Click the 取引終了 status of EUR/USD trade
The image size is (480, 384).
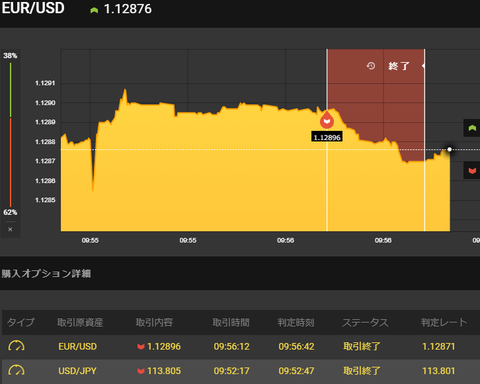pos(362,347)
